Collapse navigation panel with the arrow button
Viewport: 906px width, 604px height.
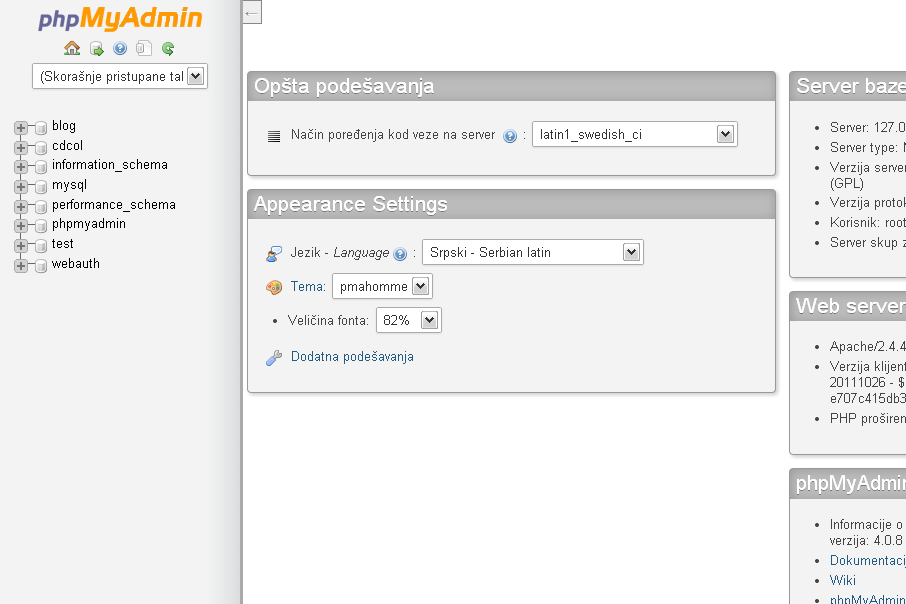252,12
